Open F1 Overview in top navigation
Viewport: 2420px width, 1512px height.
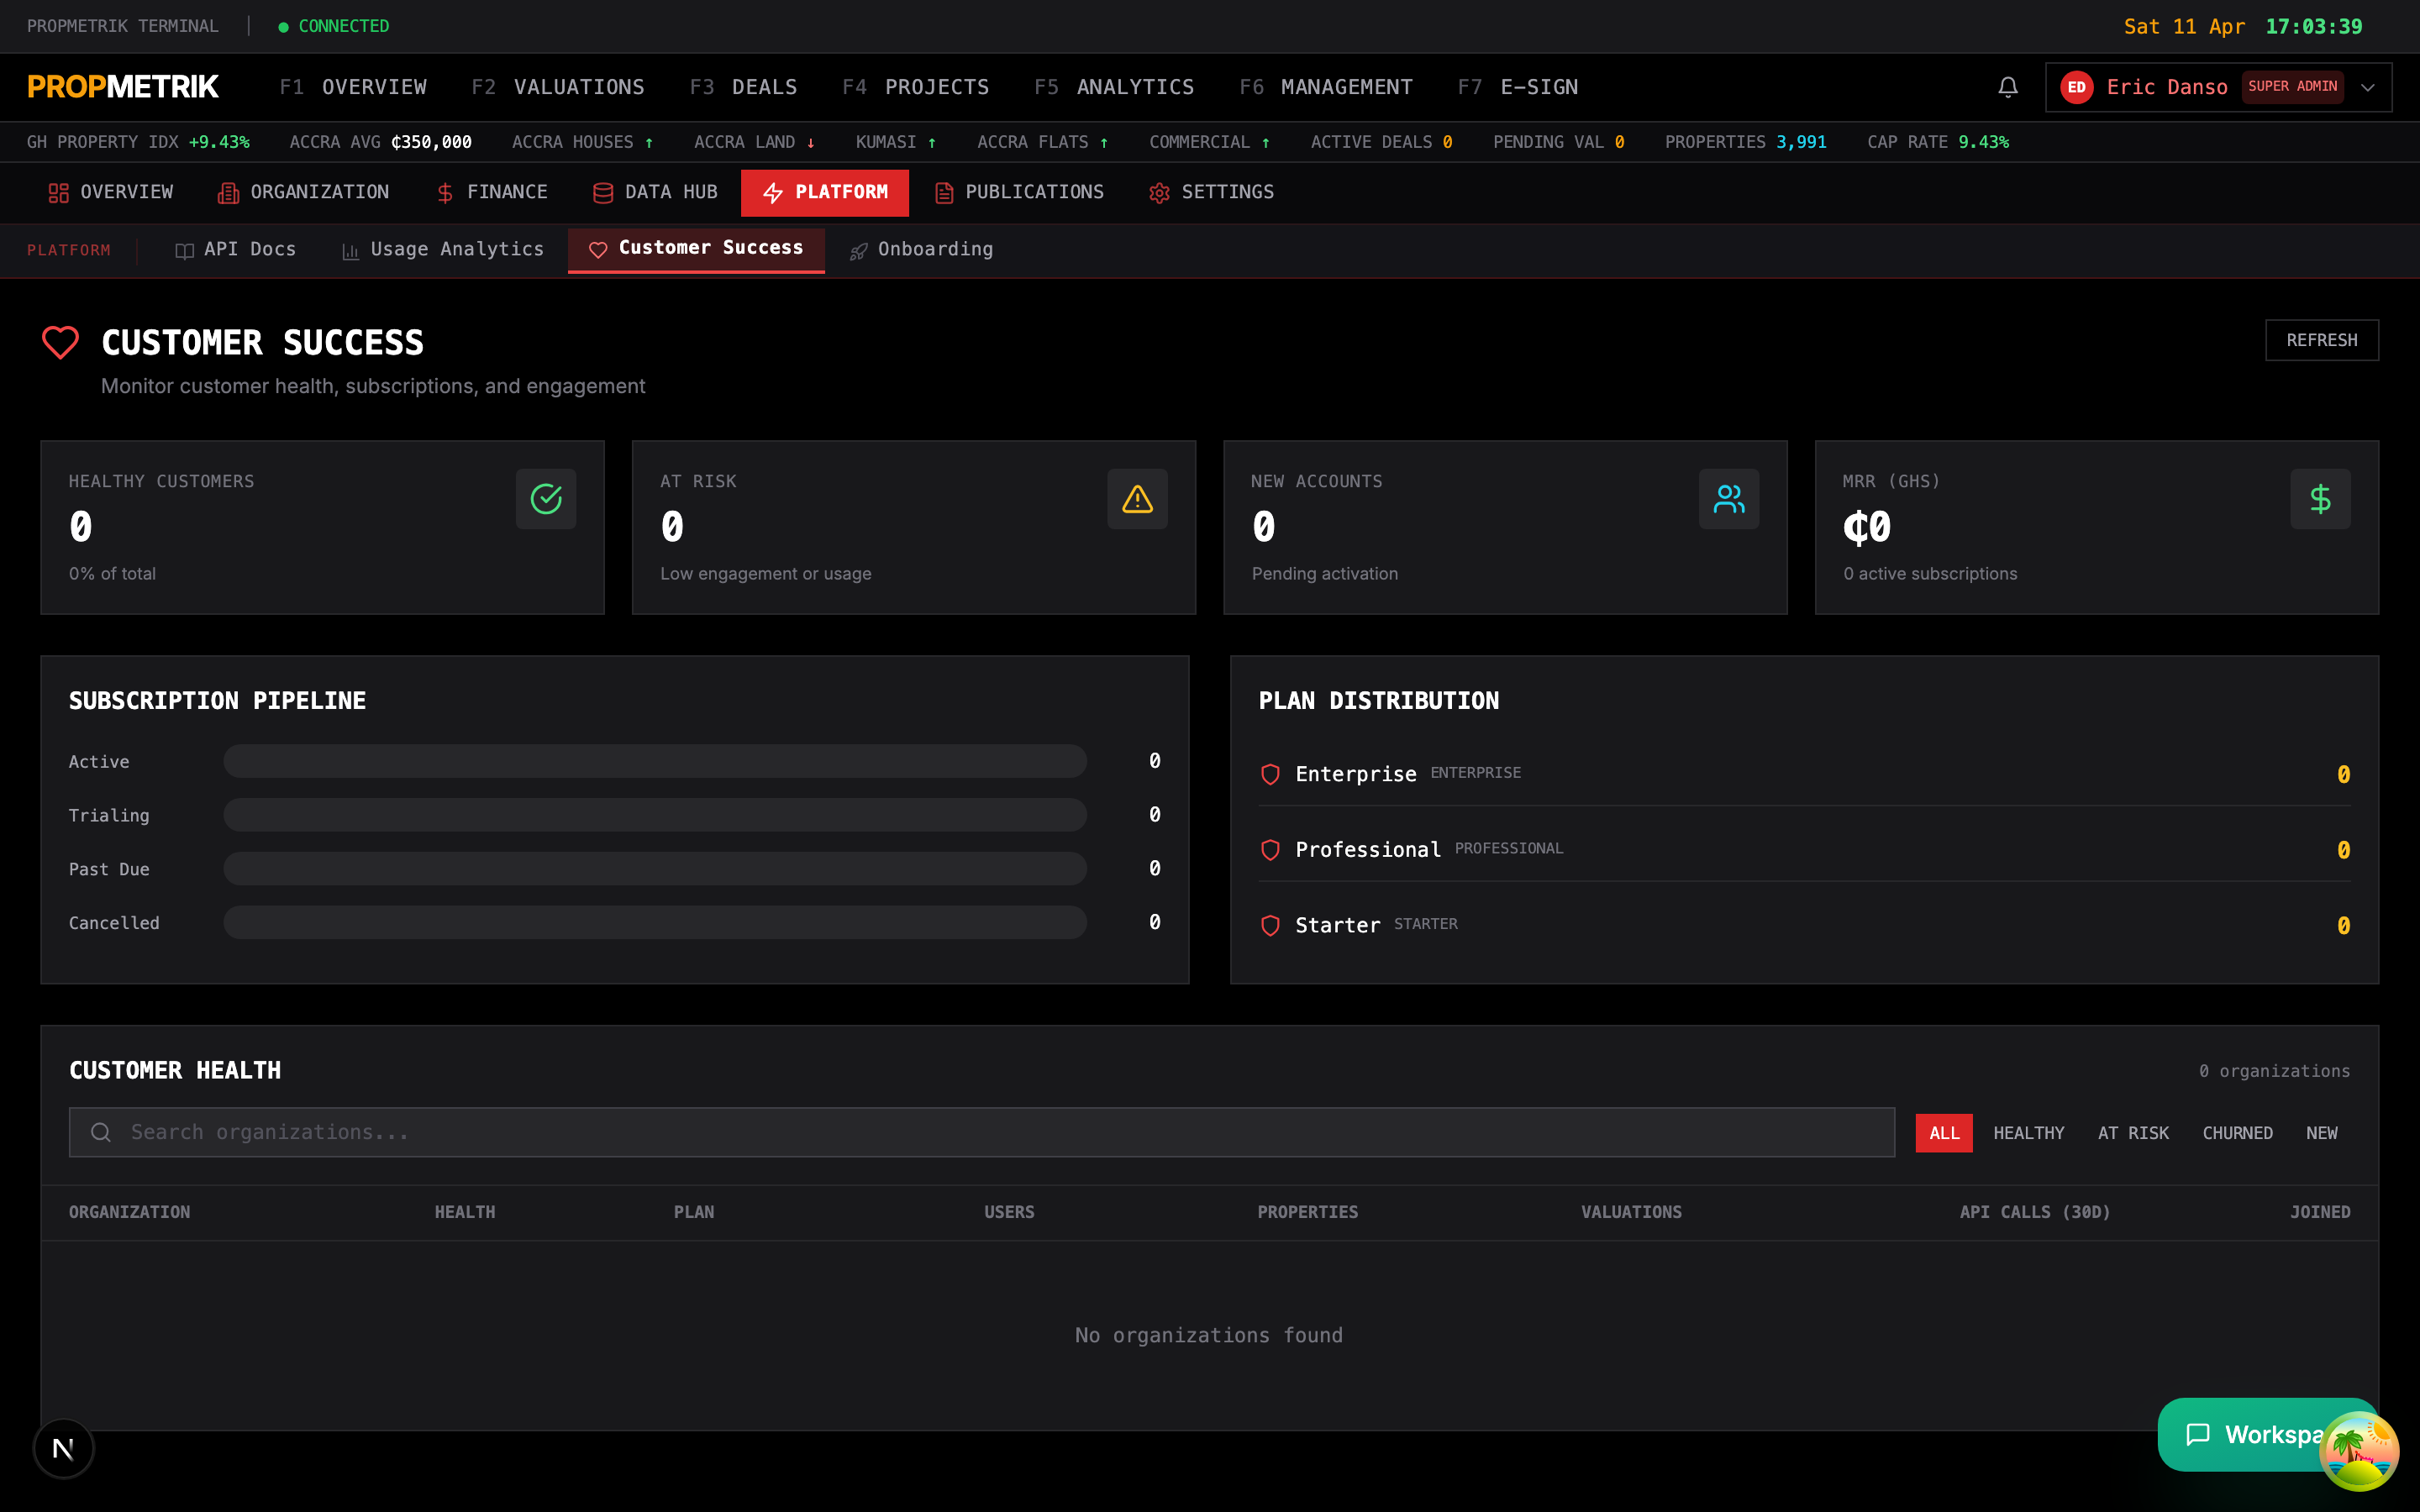[353, 87]
